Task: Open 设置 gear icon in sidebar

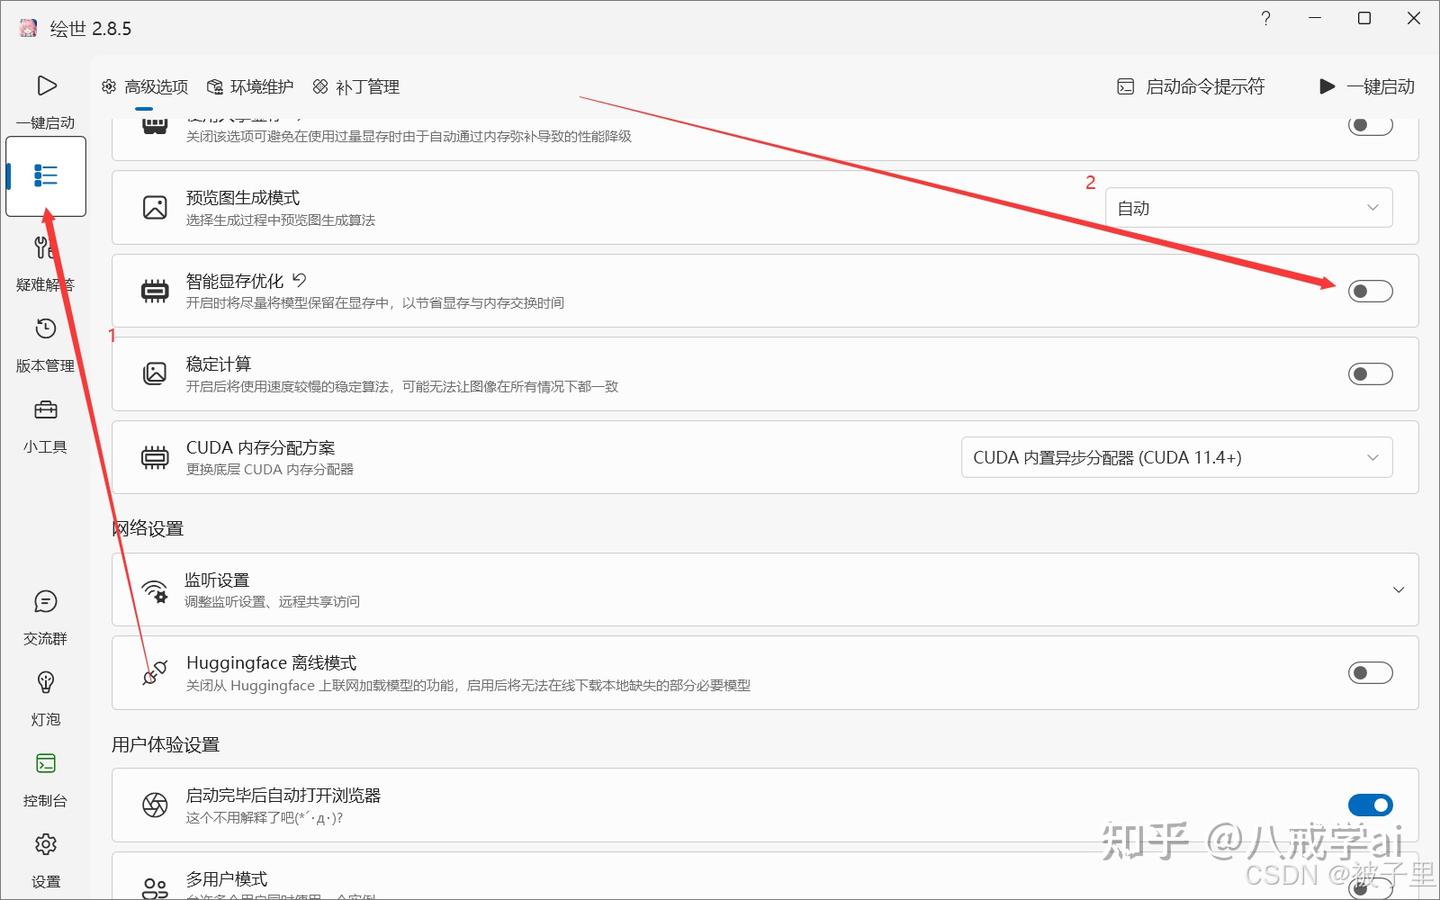Action: click(x=46, y=845)
